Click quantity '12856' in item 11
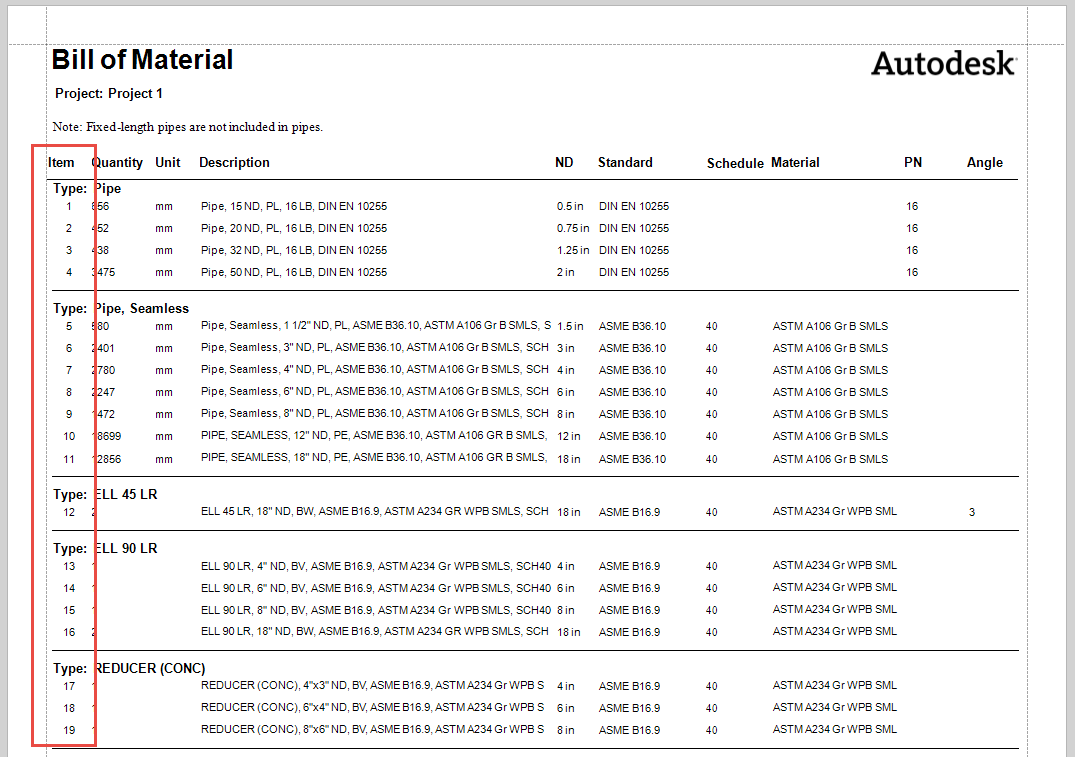Image resolution: width=1075 pixels, height=757 pixels. coord(106,459)
